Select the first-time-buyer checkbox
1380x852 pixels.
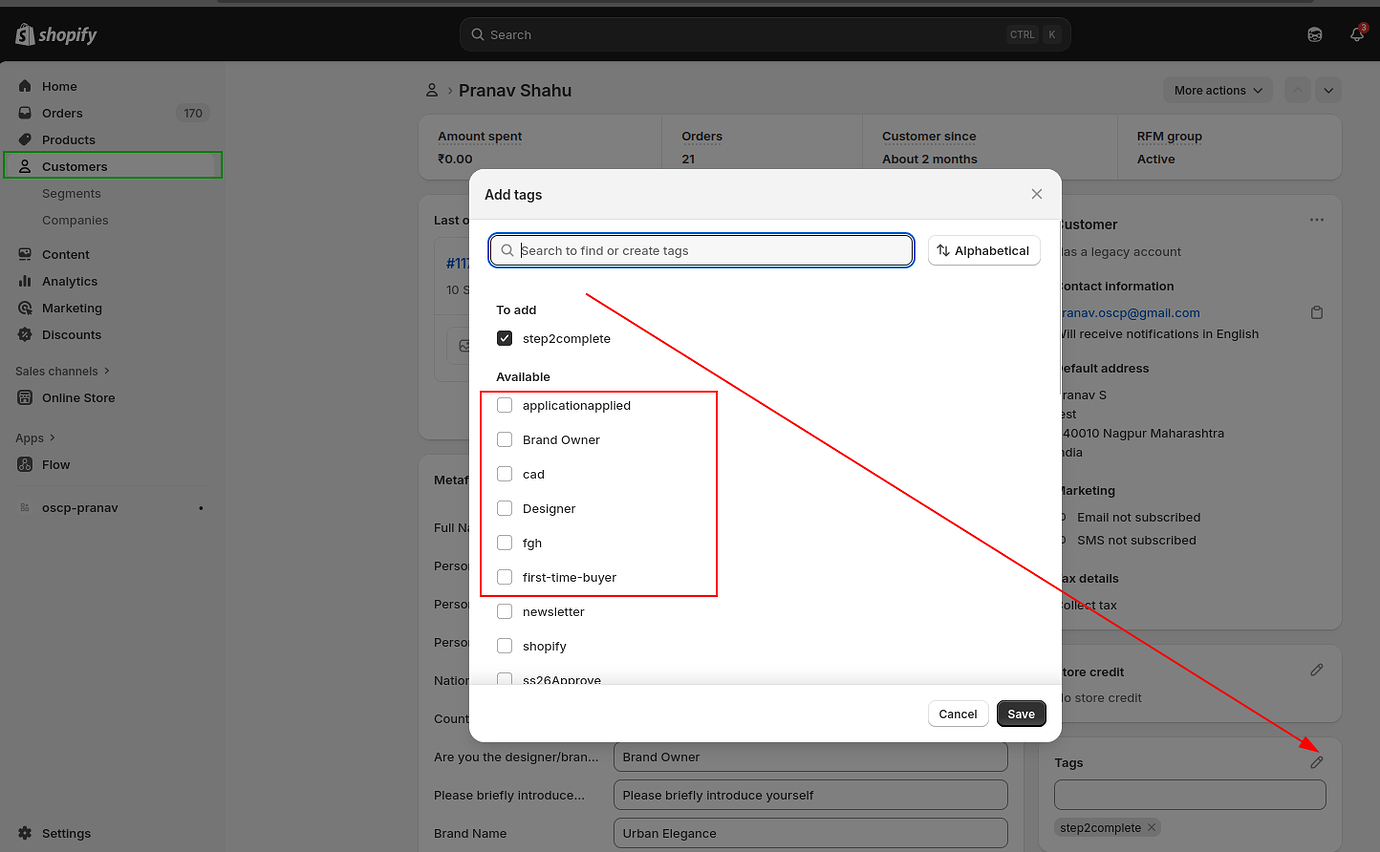[505, 577]
